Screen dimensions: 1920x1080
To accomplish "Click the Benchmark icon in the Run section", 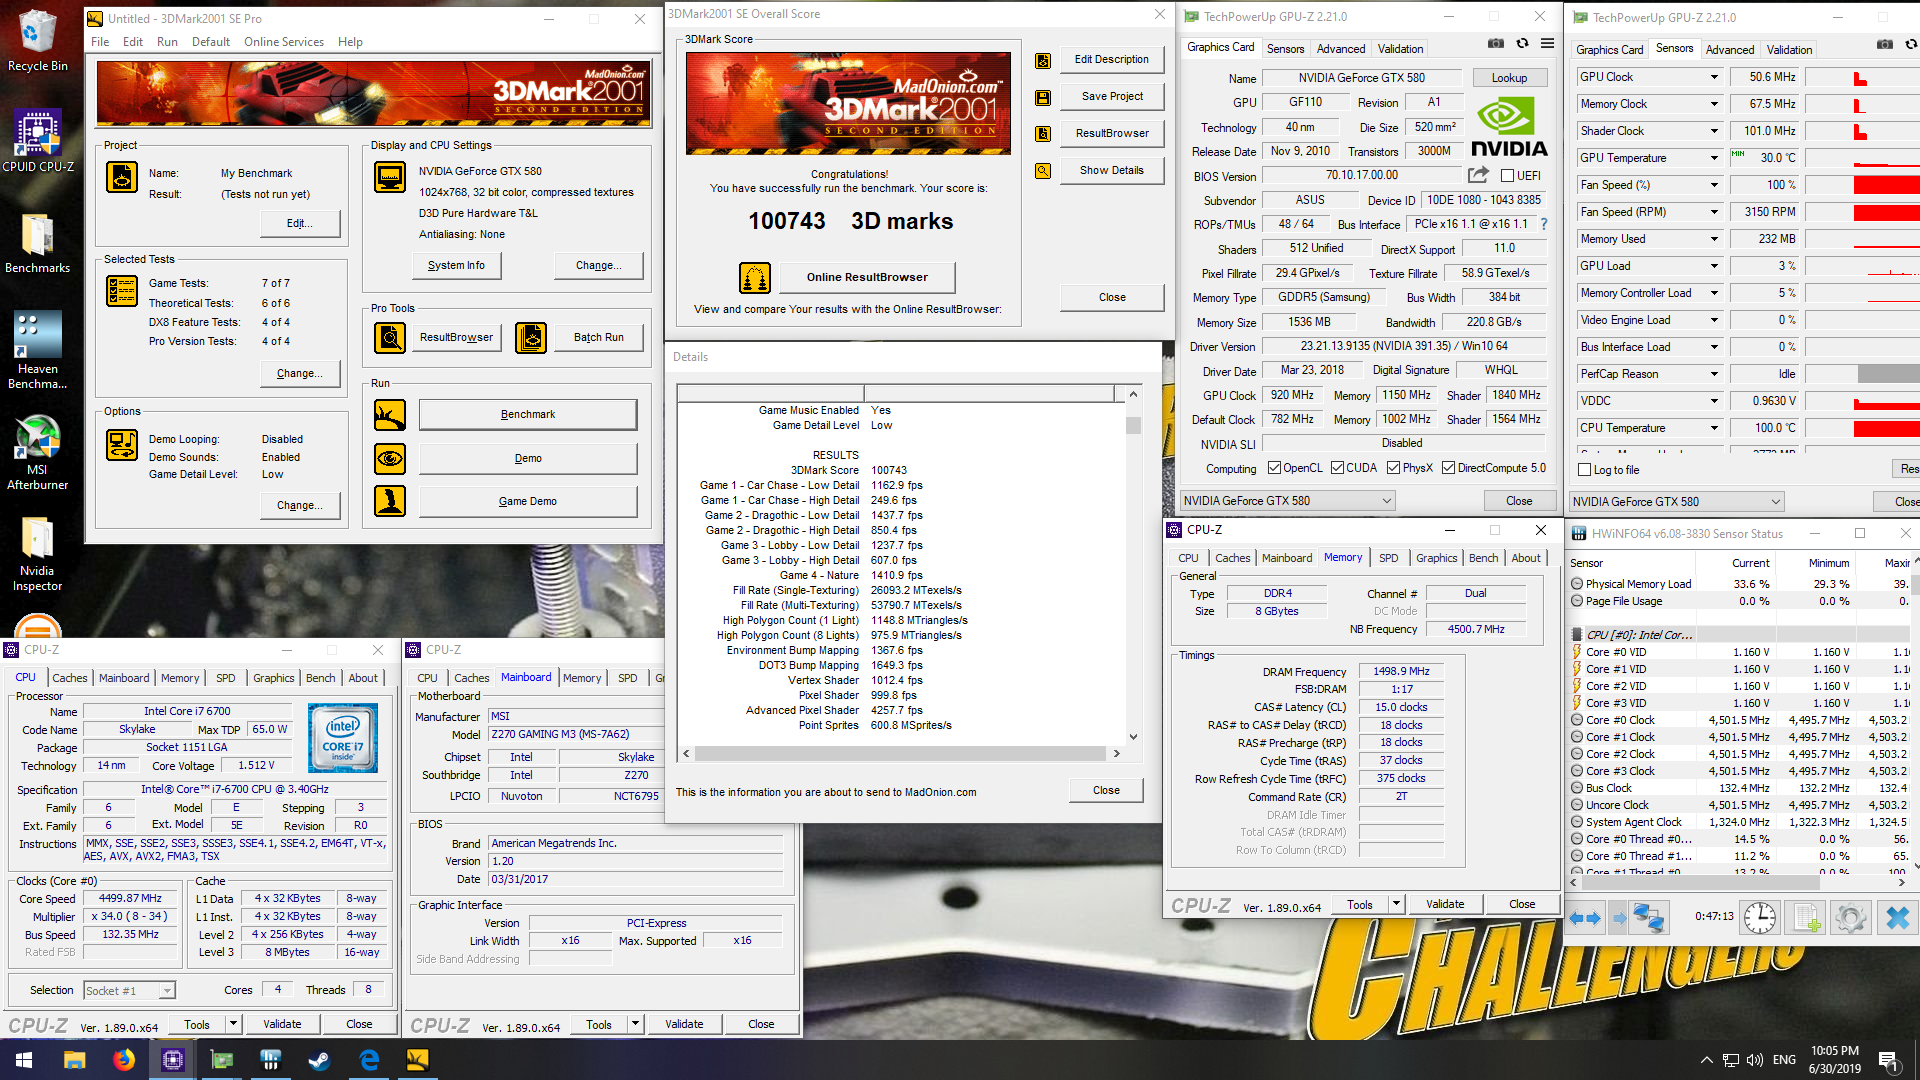I will pyautogui.click(x=389, y=415).
